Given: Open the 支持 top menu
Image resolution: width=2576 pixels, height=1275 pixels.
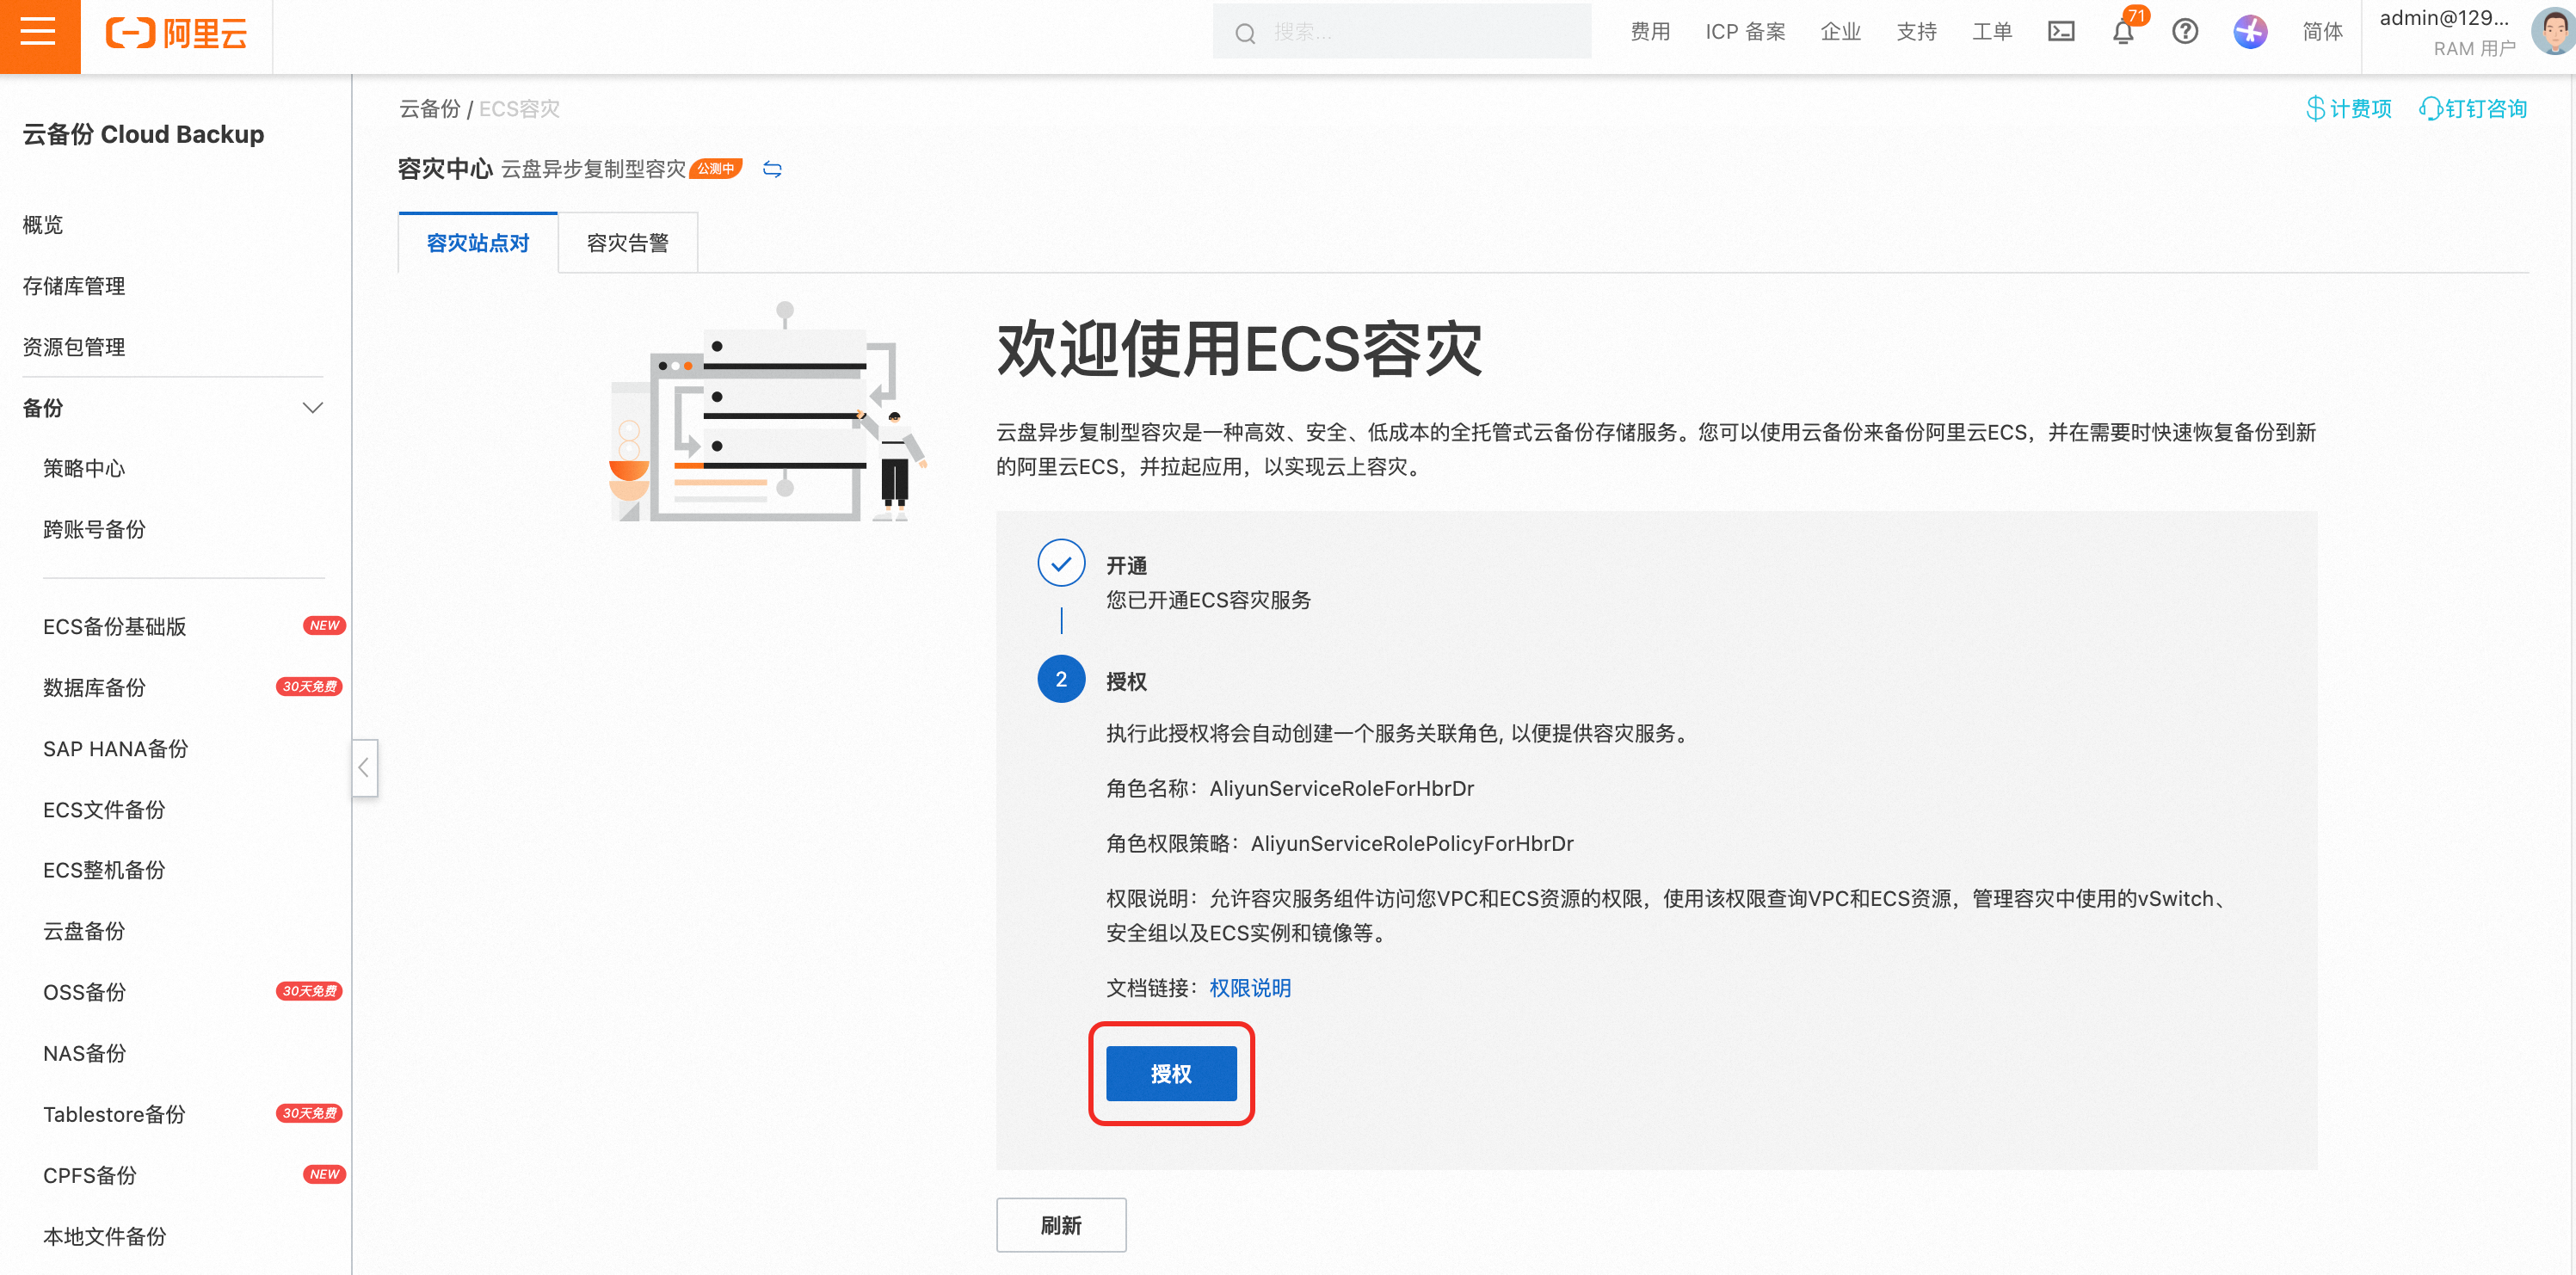Looking at the screenshot, I should coord(1916,32).
